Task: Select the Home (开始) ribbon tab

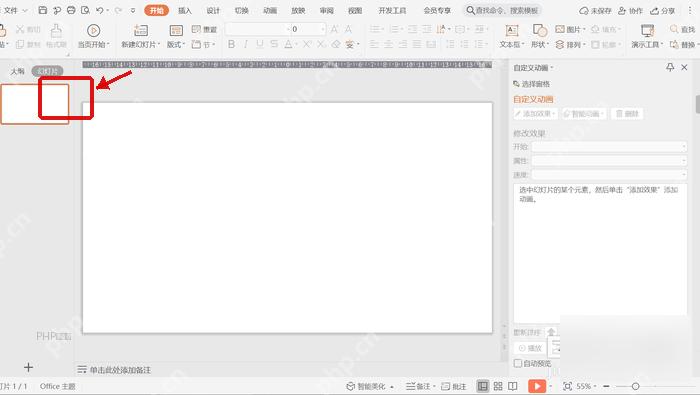Action: (x=156, y=10)
